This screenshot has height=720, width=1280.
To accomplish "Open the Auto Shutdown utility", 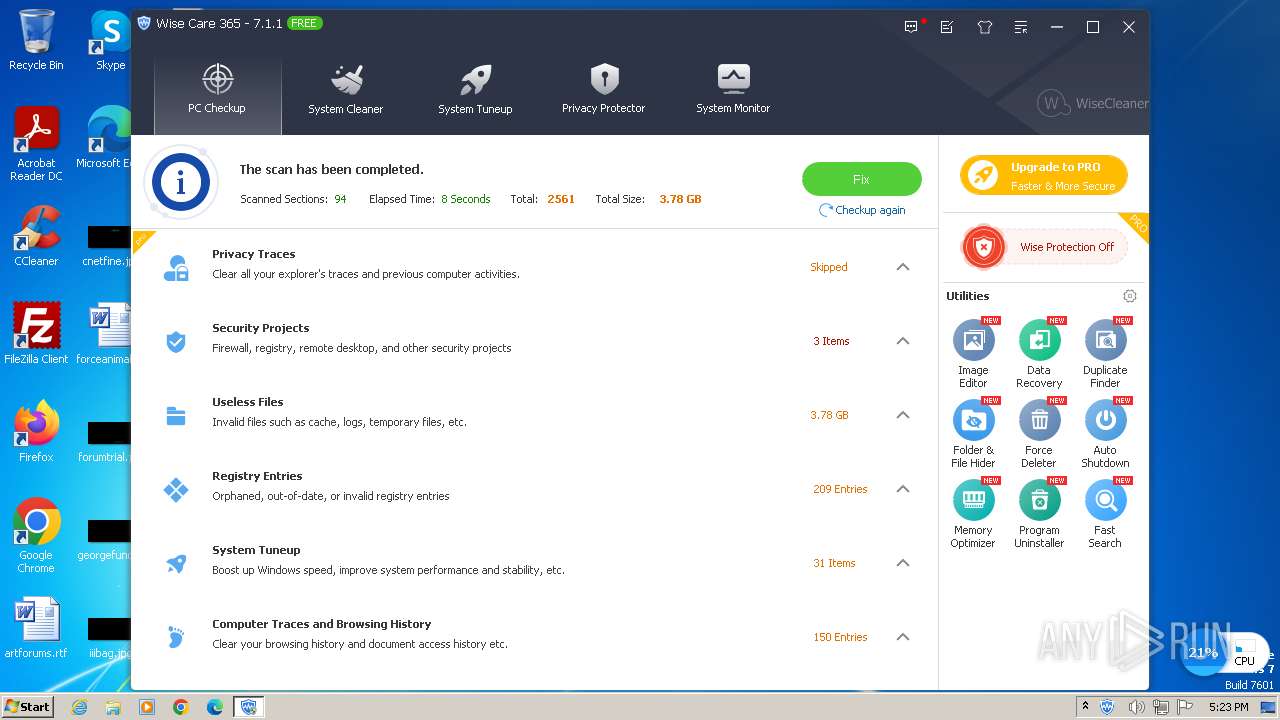I will (x=1105, y=421).
